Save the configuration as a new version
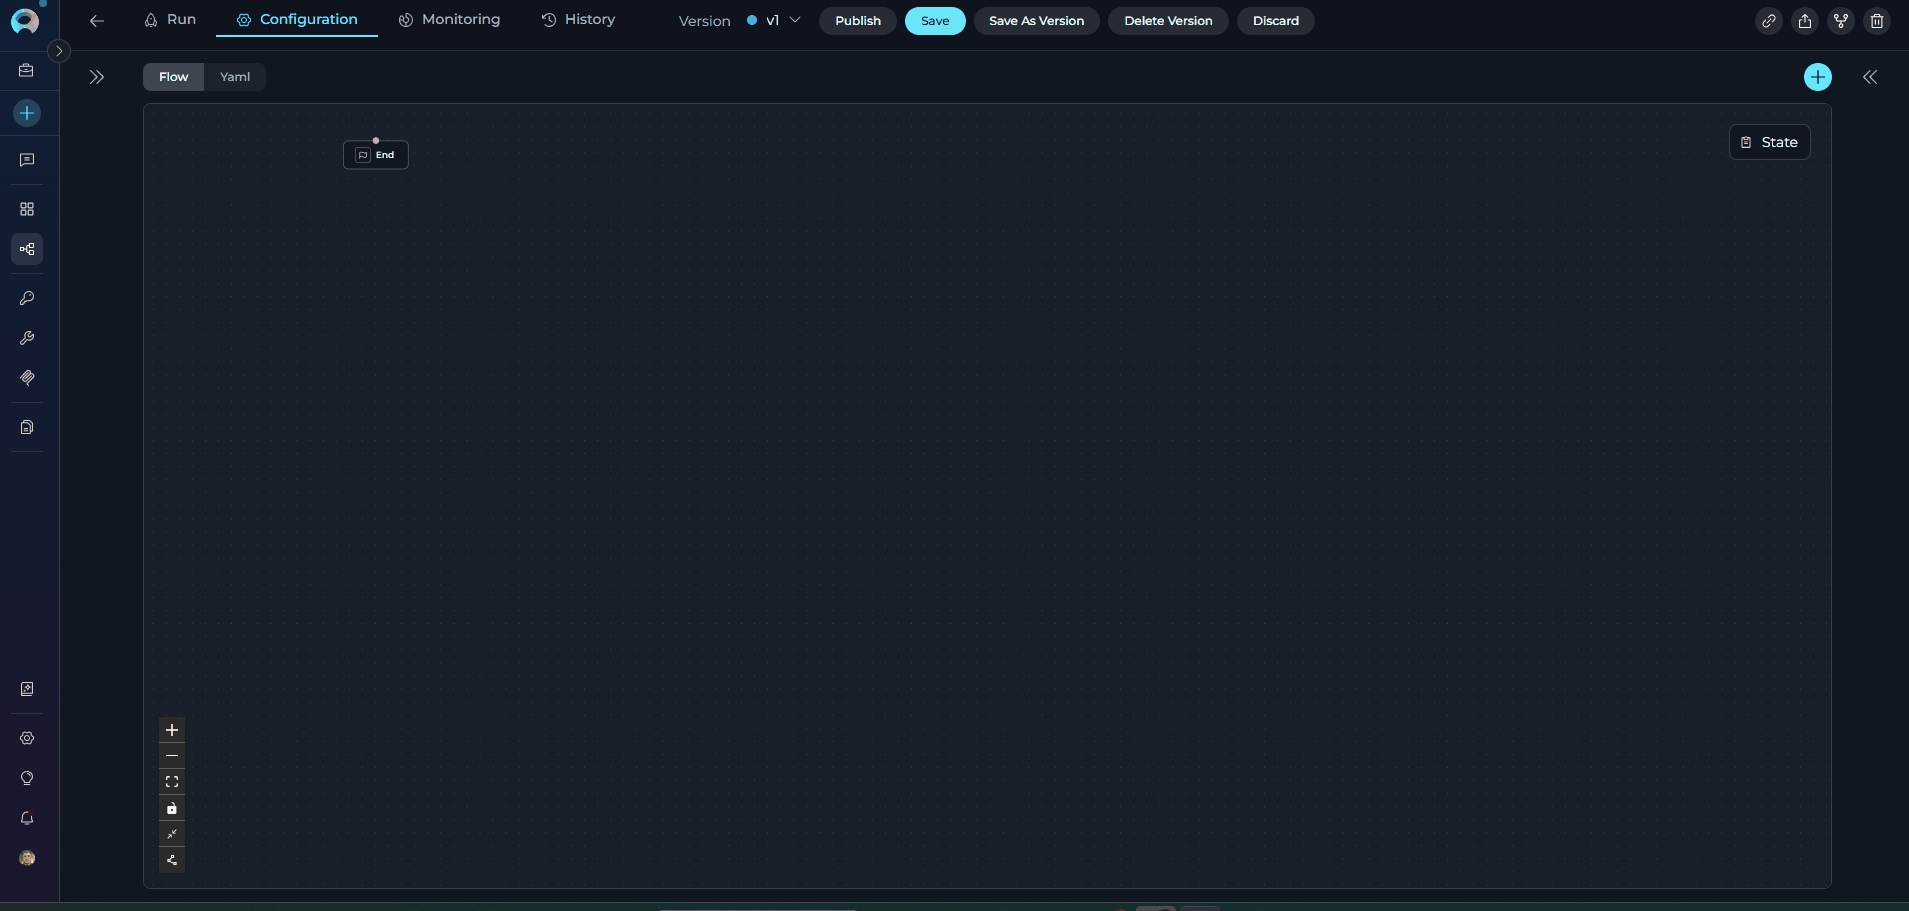 [1036, 20]
